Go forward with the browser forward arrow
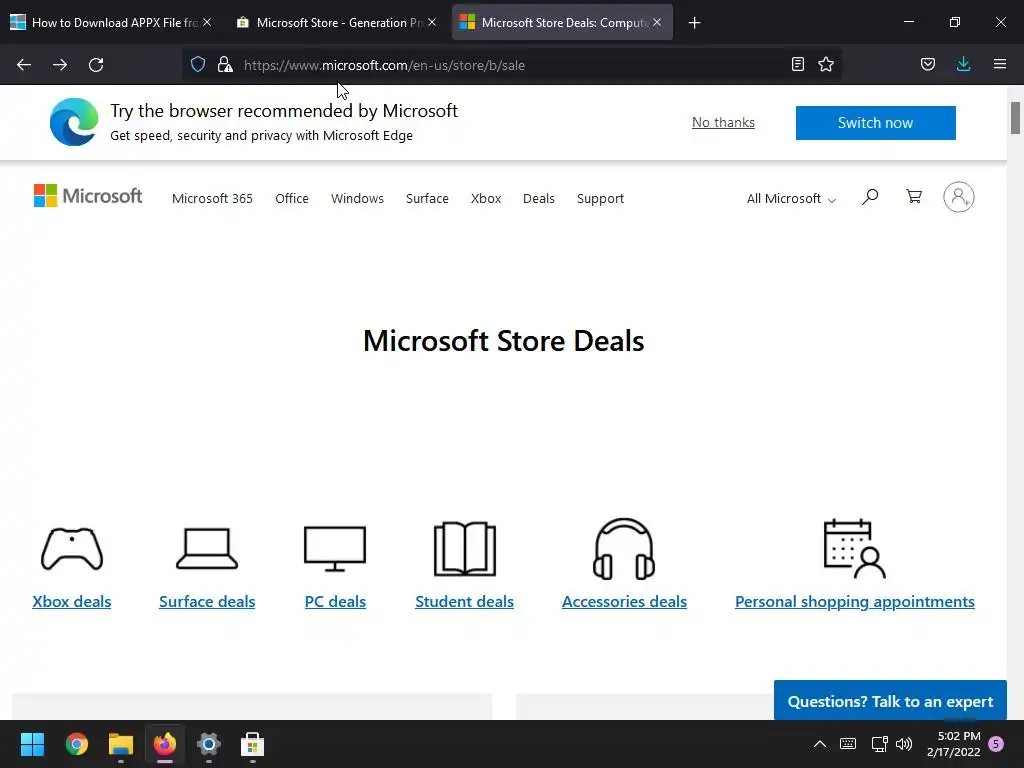 [60, 65]
